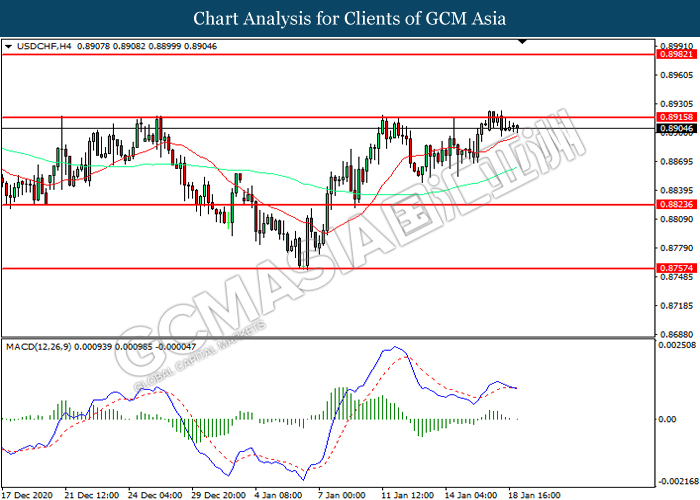Click the 18 Jan 16:00 time label
Image resolution: width=700 pixels, height=500 pixels.
pos(534,495)
